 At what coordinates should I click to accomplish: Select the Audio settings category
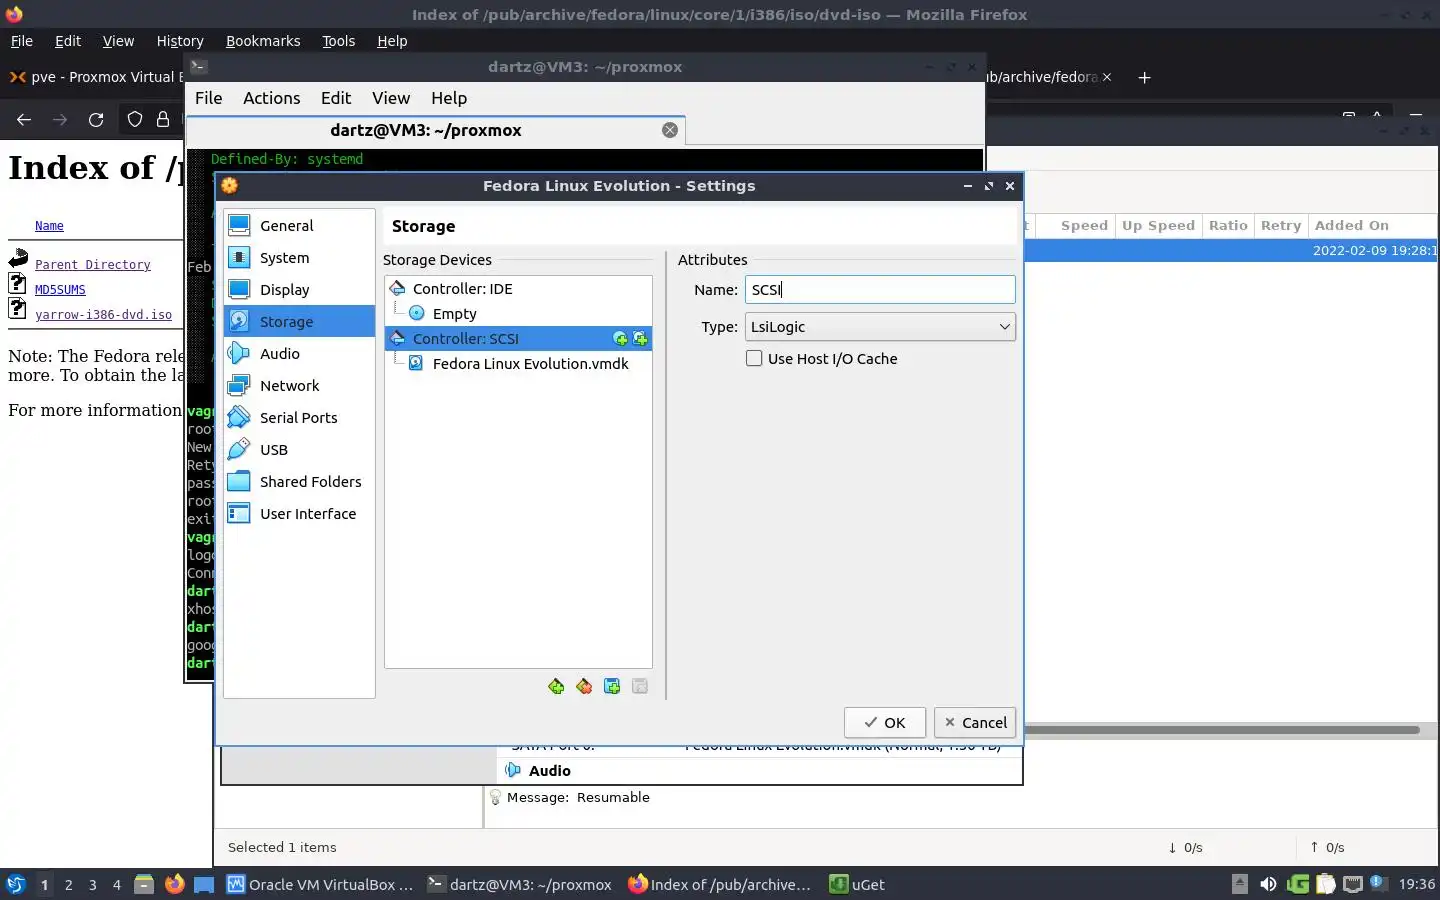(299, 354)
